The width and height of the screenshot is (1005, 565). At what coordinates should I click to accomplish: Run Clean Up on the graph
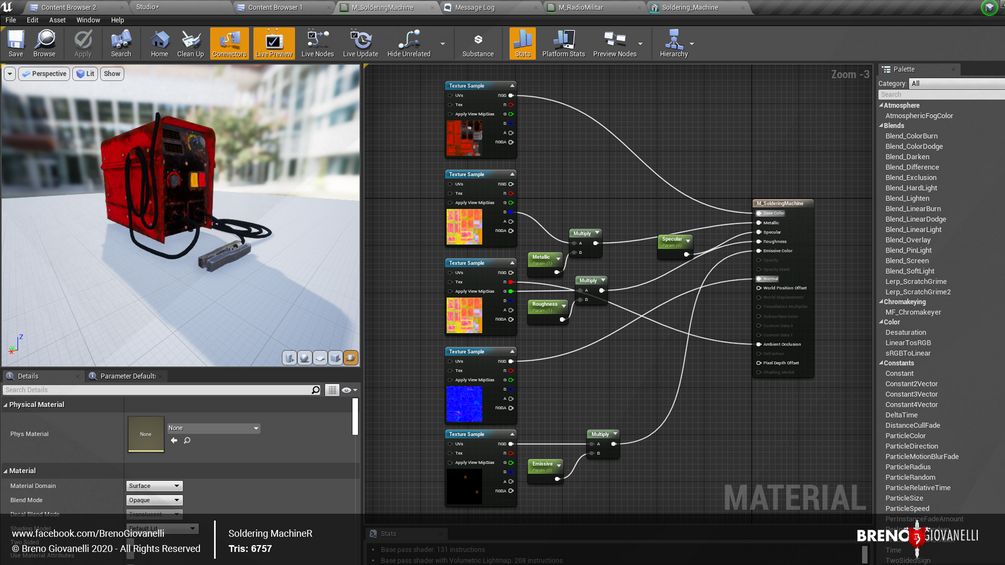[x=190, y=43]
